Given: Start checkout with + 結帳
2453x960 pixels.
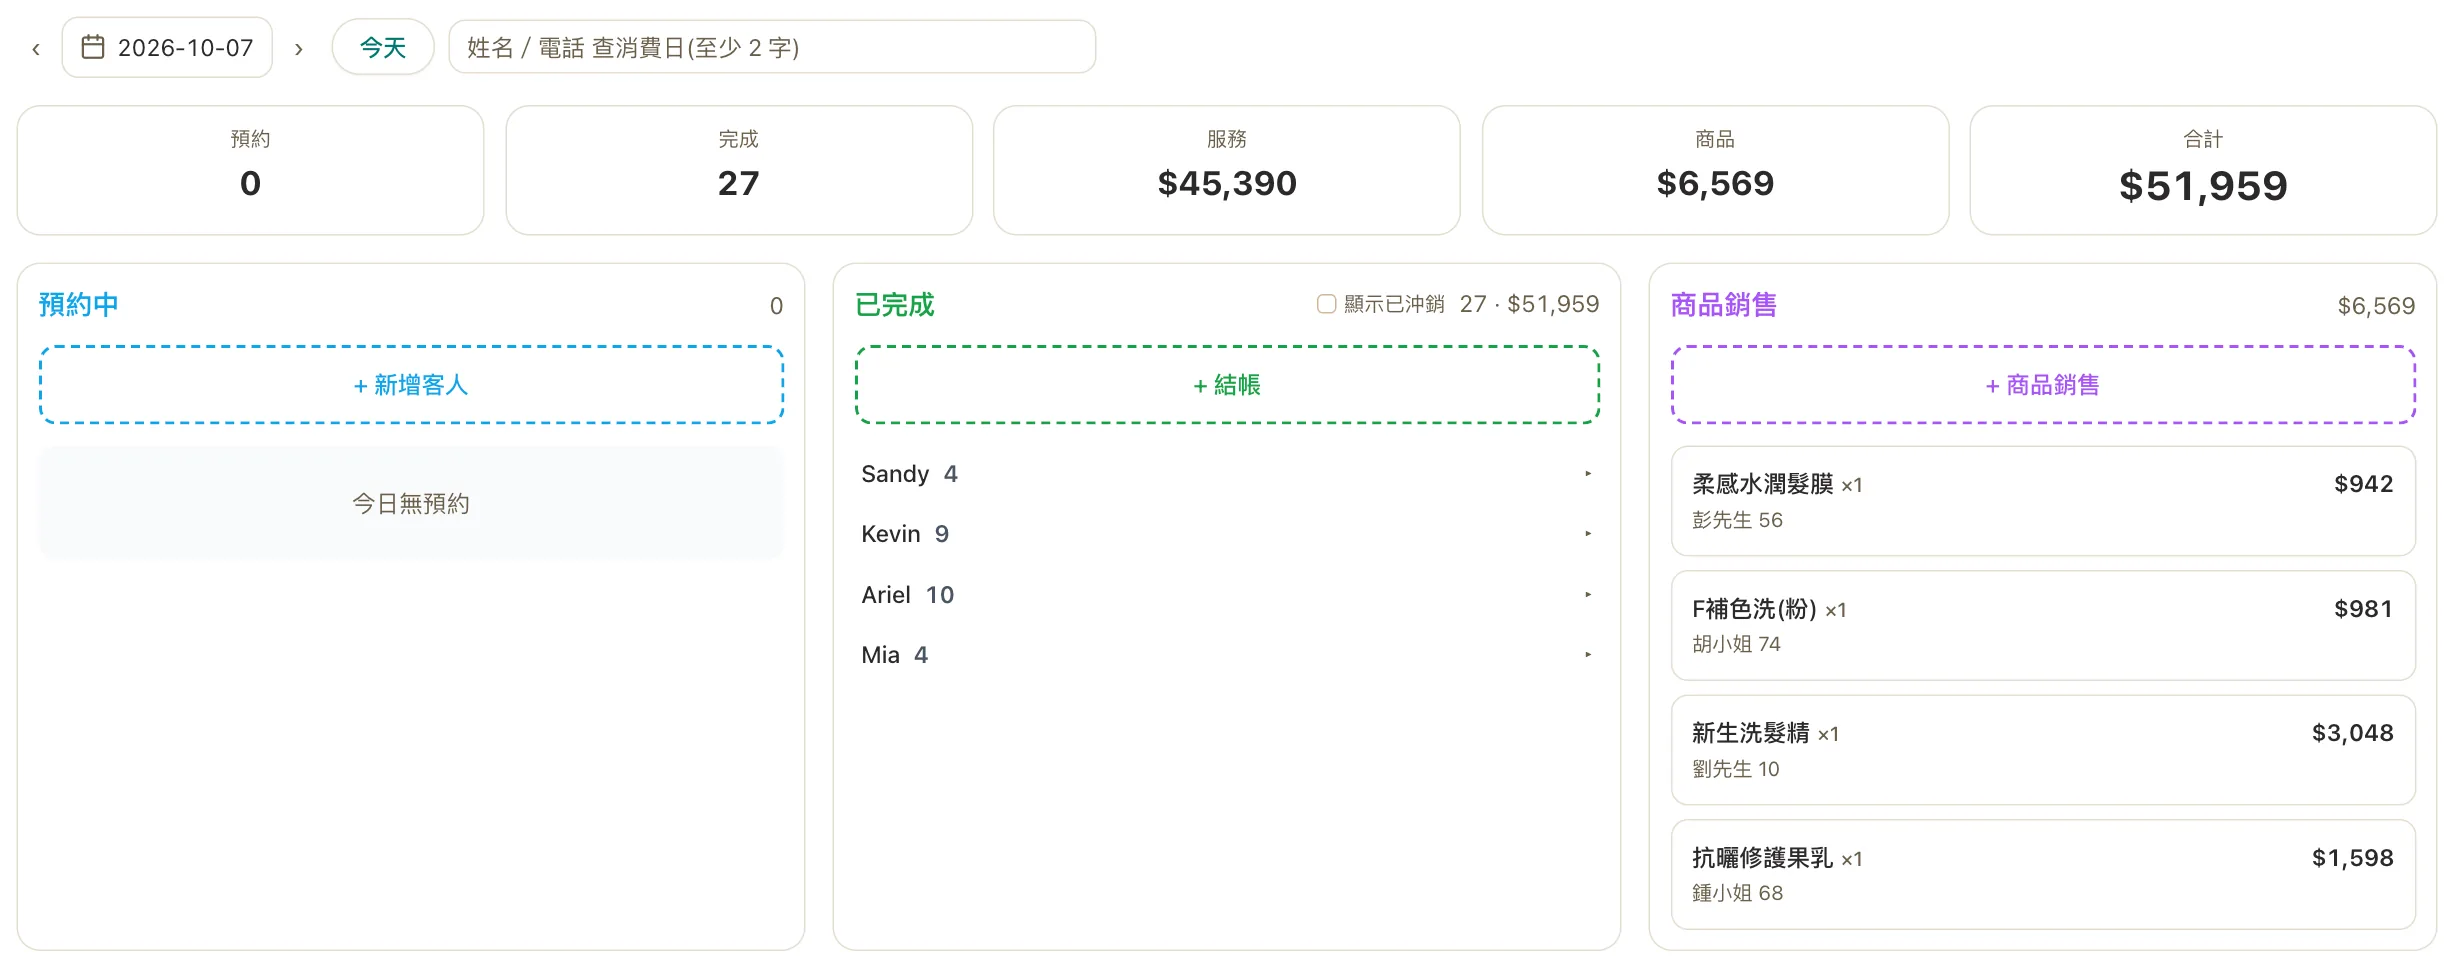Looking at the screenshot, I should [x=1227, y=385].
